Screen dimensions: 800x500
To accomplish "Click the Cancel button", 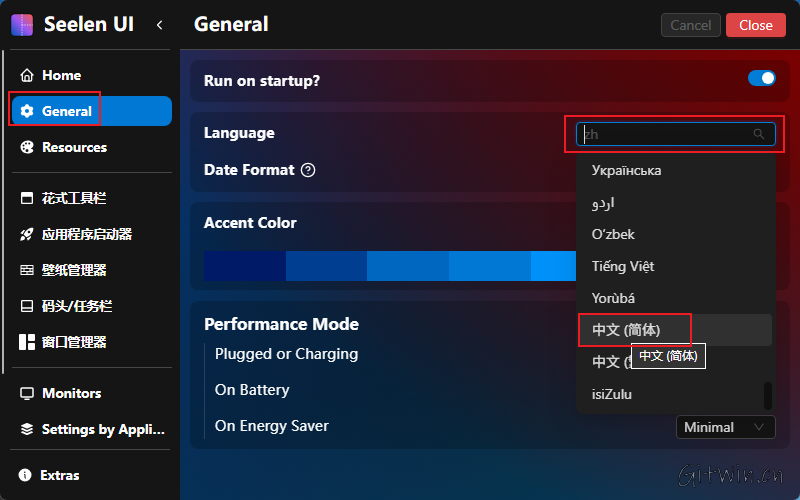I will pyautogui.click(x=690, y=25).
